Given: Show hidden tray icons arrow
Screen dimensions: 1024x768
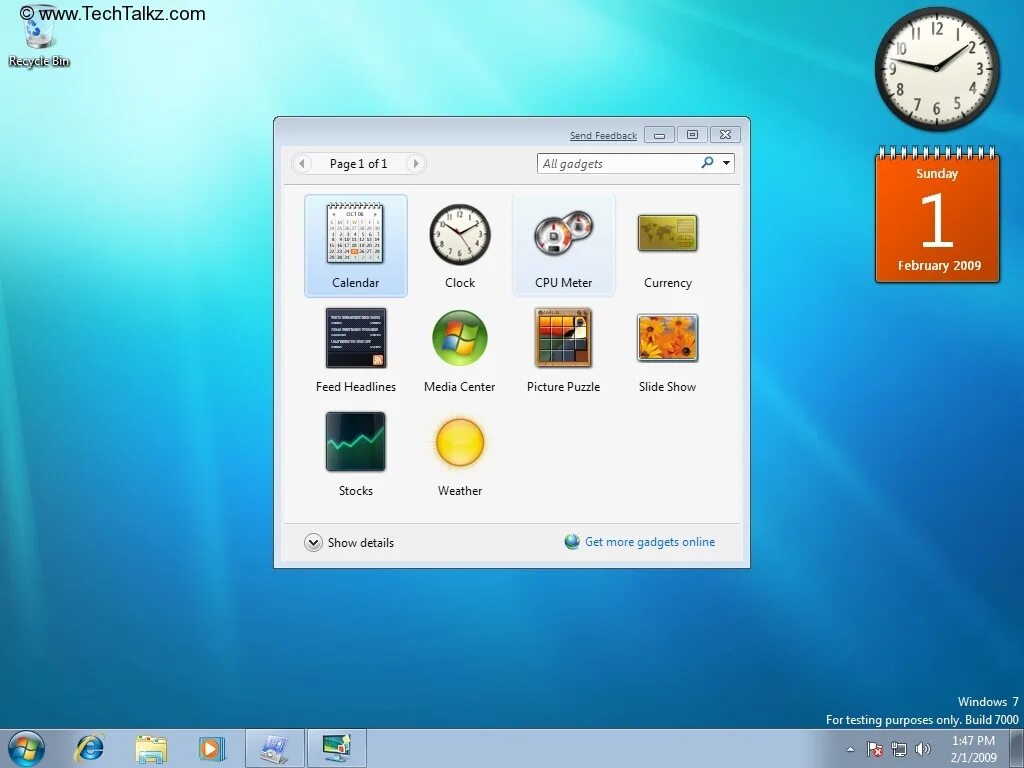Looking at the screenshot, I should pyautogui.click(x=850, y=749).
